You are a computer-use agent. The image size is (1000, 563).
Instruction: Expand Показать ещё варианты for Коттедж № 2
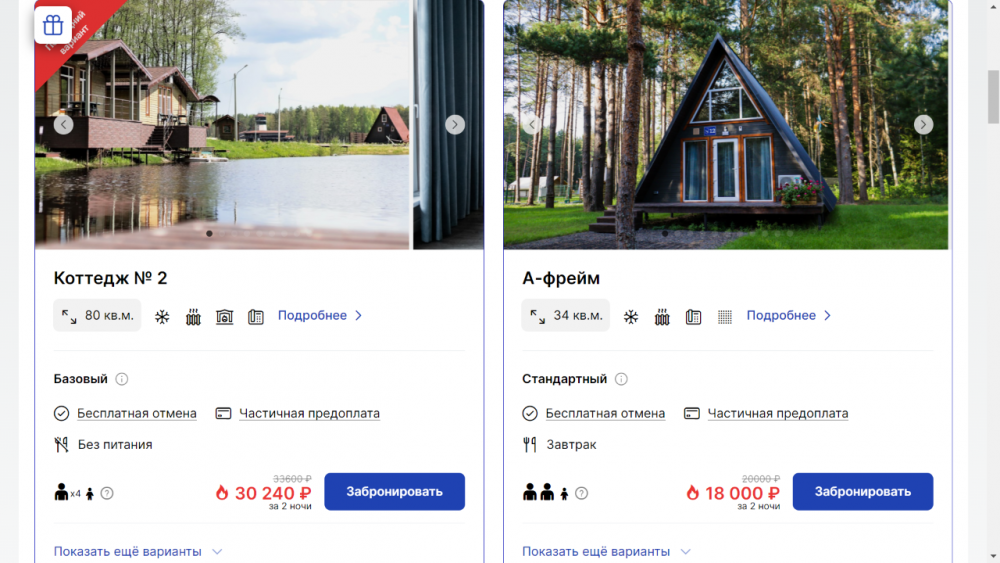[x=138, y=552]
